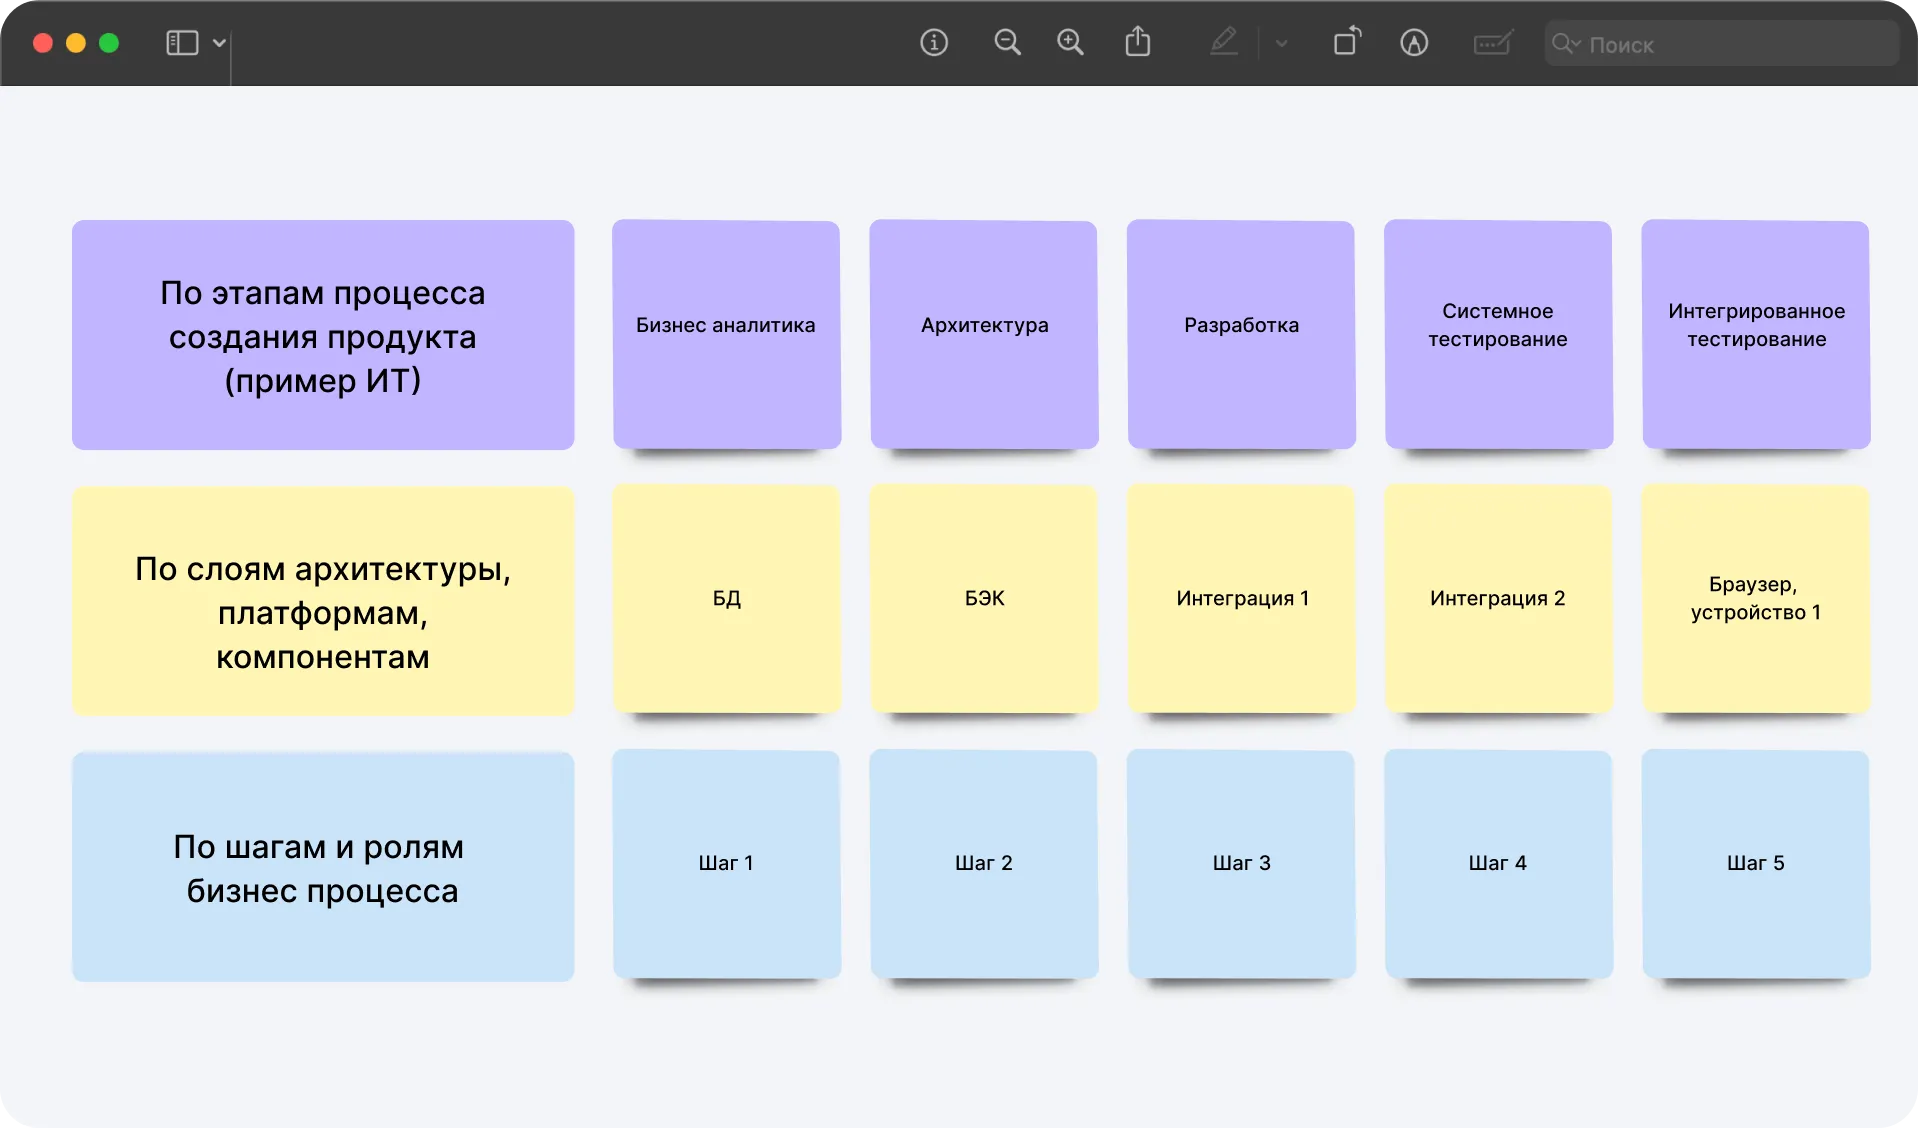
Task: Click the По шагам и ролям header card
Action: pos(323,867)
